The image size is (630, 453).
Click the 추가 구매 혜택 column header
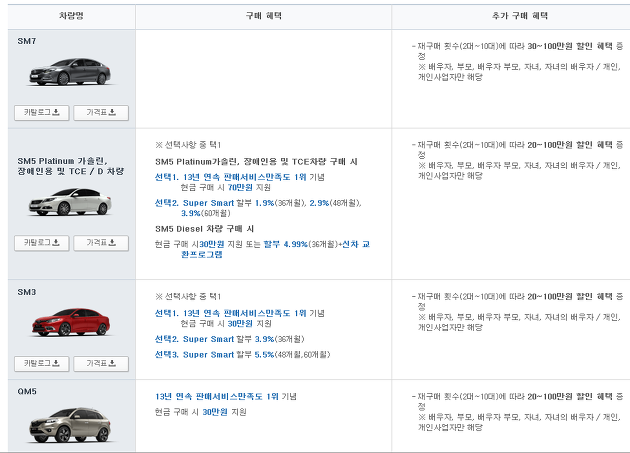click(x=520, y=16)
